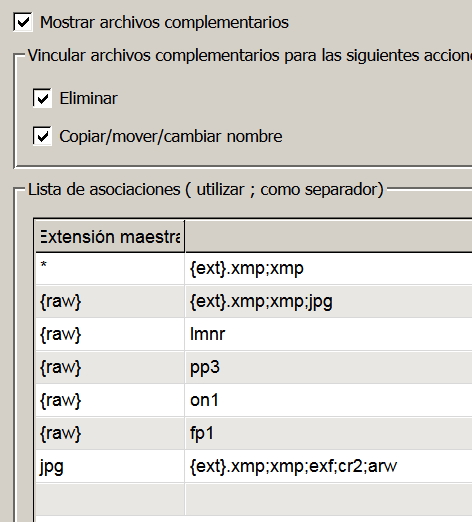The image size is (472, 522).
Task: Select the {ext}.xmp;xmp;jpg association cell
Action: [x=328, y=301]
